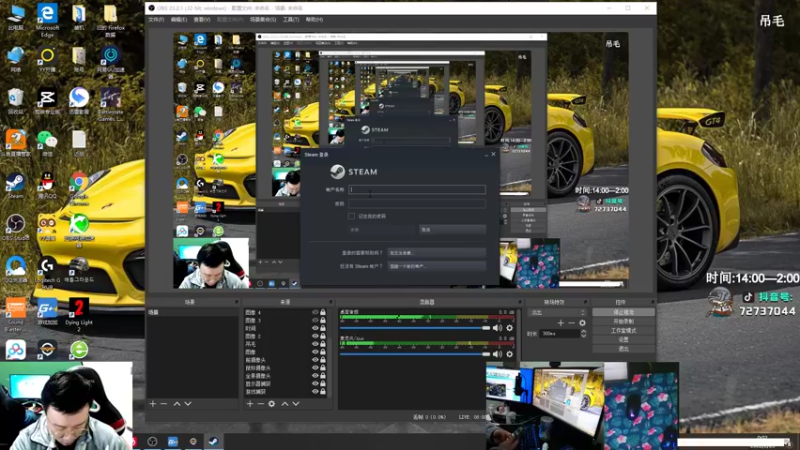The width and height of the screenshot is (800, 450).
Task: Open the 文件(F) File menu
Action: pyautogui.click(x=156, y=19)
